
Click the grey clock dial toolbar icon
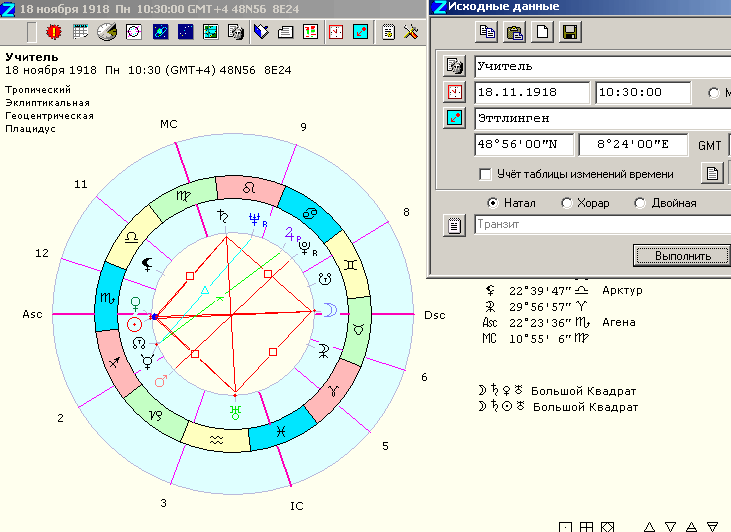pos(107,32)
